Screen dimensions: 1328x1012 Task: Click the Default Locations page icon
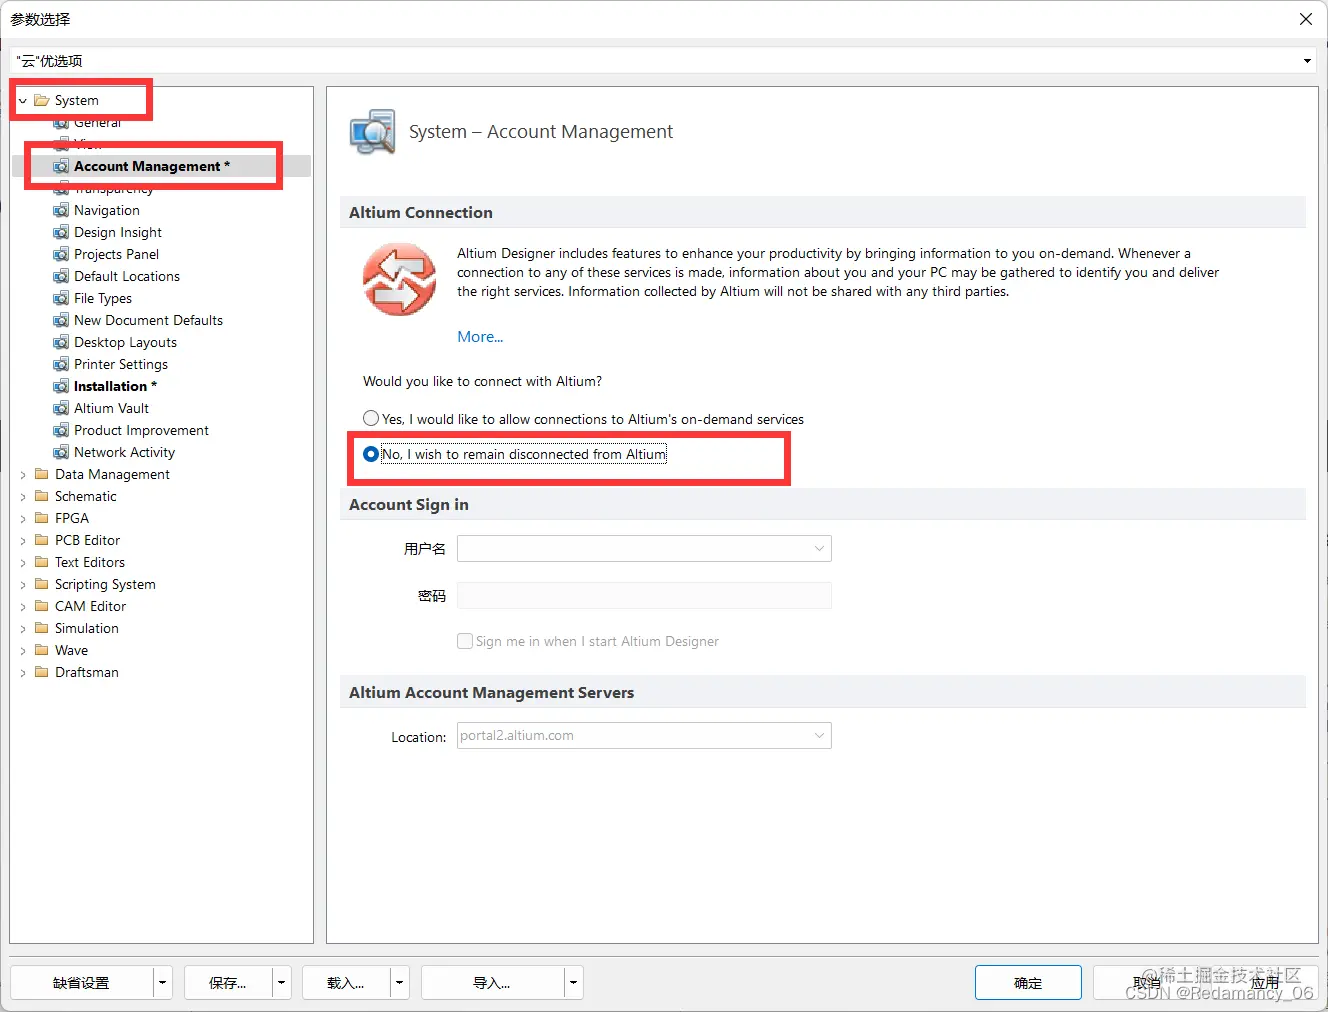(61, 276)
